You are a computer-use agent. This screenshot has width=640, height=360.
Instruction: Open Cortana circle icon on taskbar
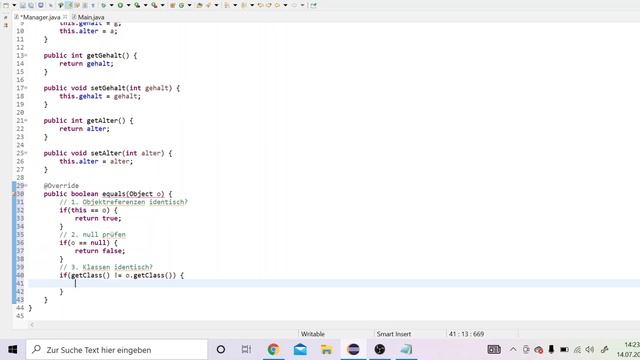click(221, 349)
